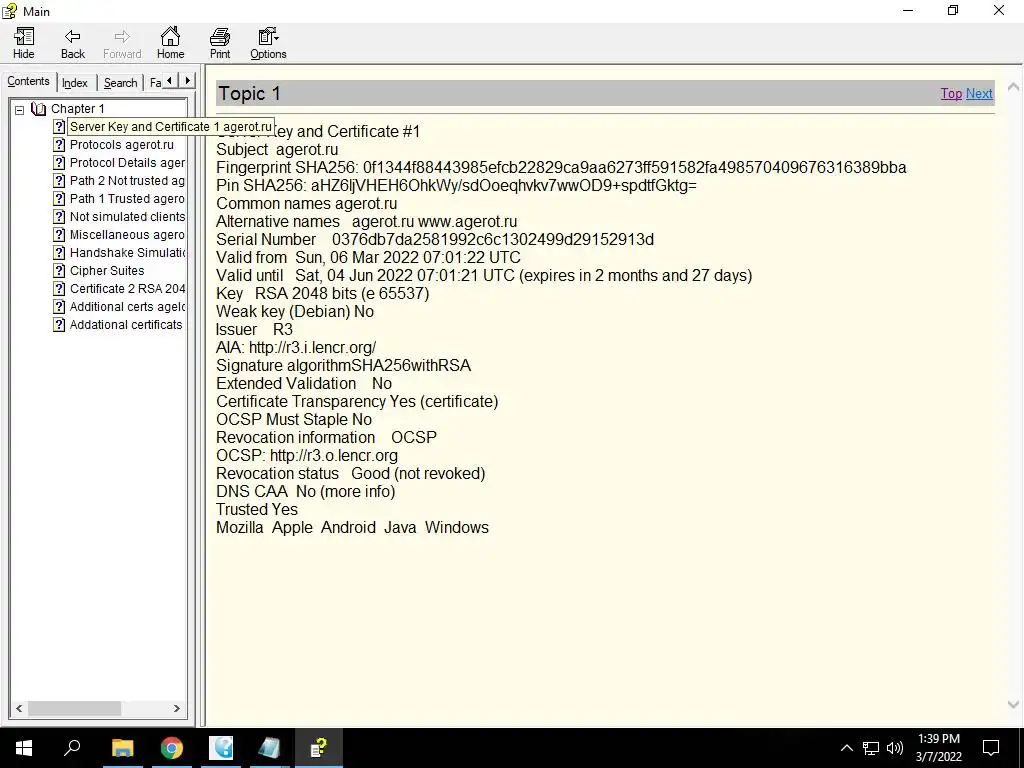Viewport: 1024px width, 768px height.
Task: Switch to the Contents tab
Action: [x=28, y=82]
